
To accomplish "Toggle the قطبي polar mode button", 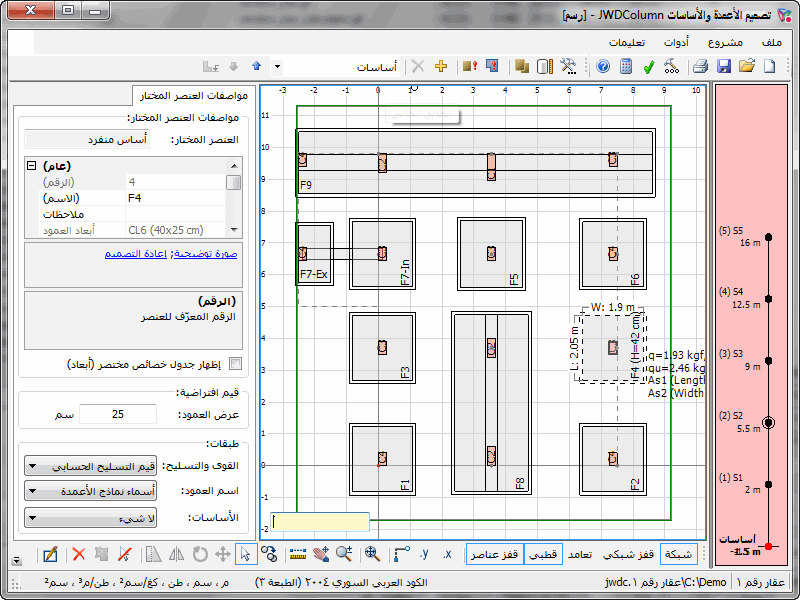I will coord(544,554).
